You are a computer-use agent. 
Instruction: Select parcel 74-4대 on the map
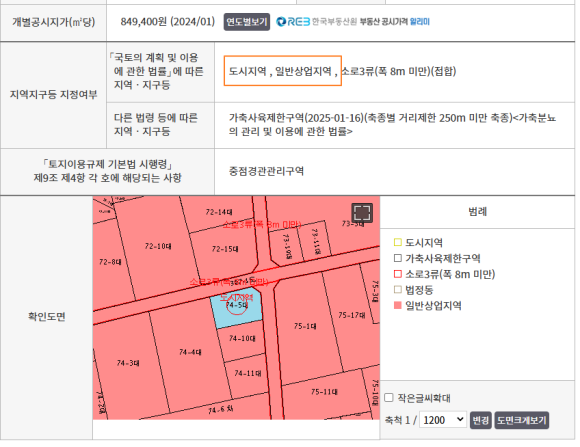click(190, 352)
